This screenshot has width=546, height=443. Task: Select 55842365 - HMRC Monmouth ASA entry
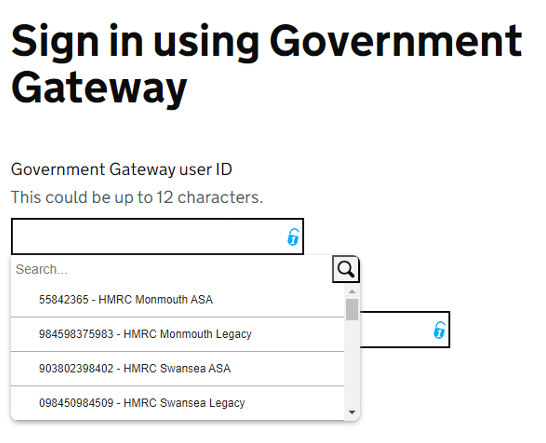click(178, 300)
